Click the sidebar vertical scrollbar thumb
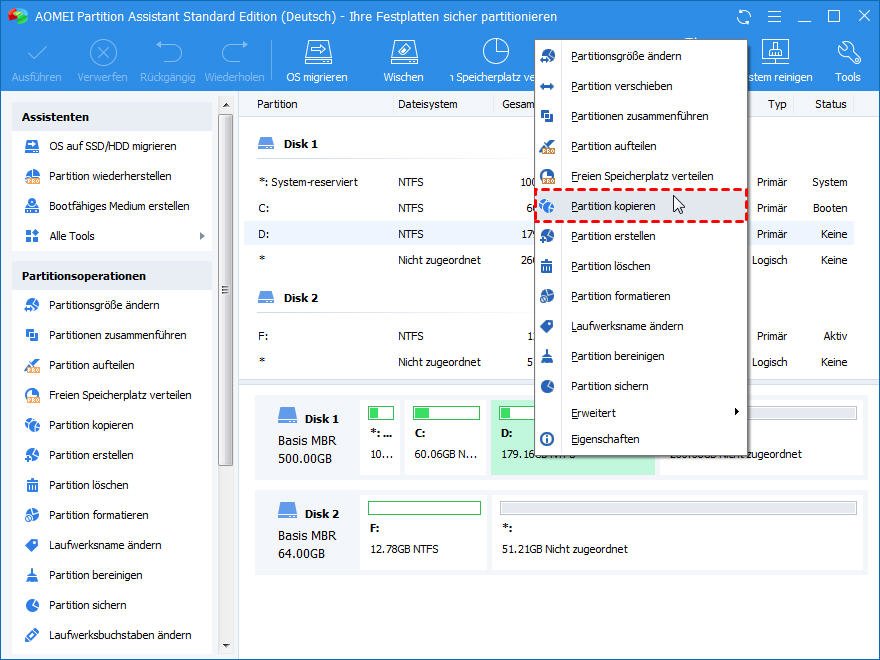Image resolution: width=880 pixels, height=660 pixels. coord(226,290)
